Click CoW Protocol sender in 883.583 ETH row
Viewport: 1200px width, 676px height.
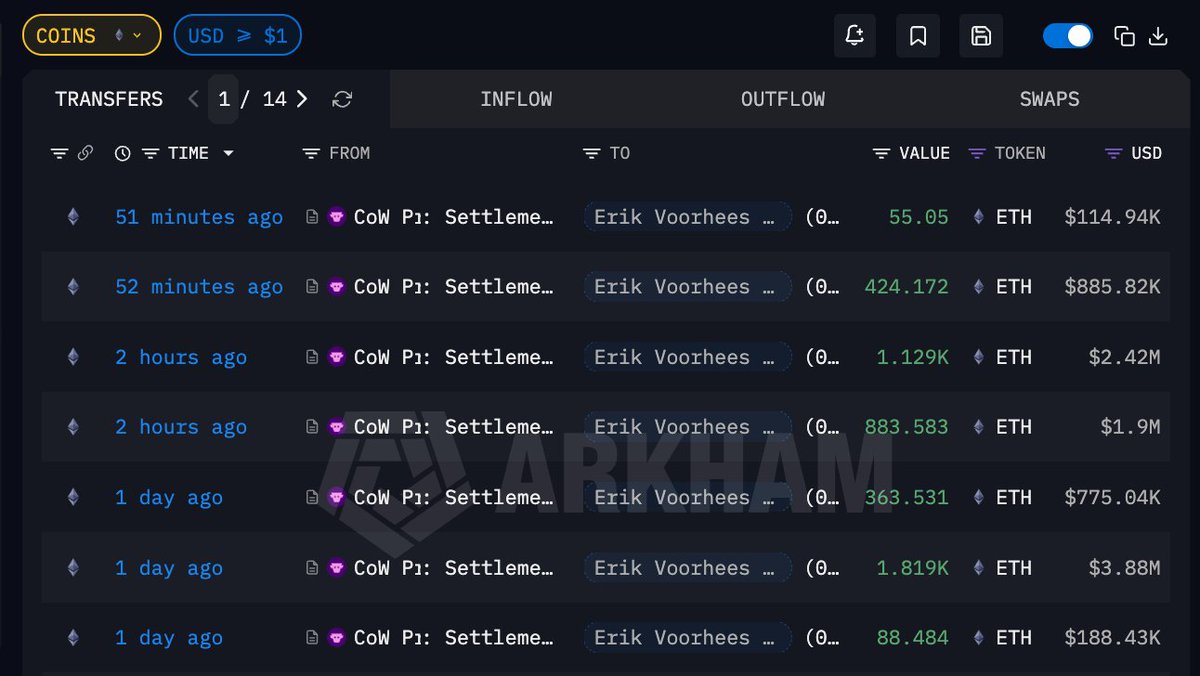(x=453, y=427)
